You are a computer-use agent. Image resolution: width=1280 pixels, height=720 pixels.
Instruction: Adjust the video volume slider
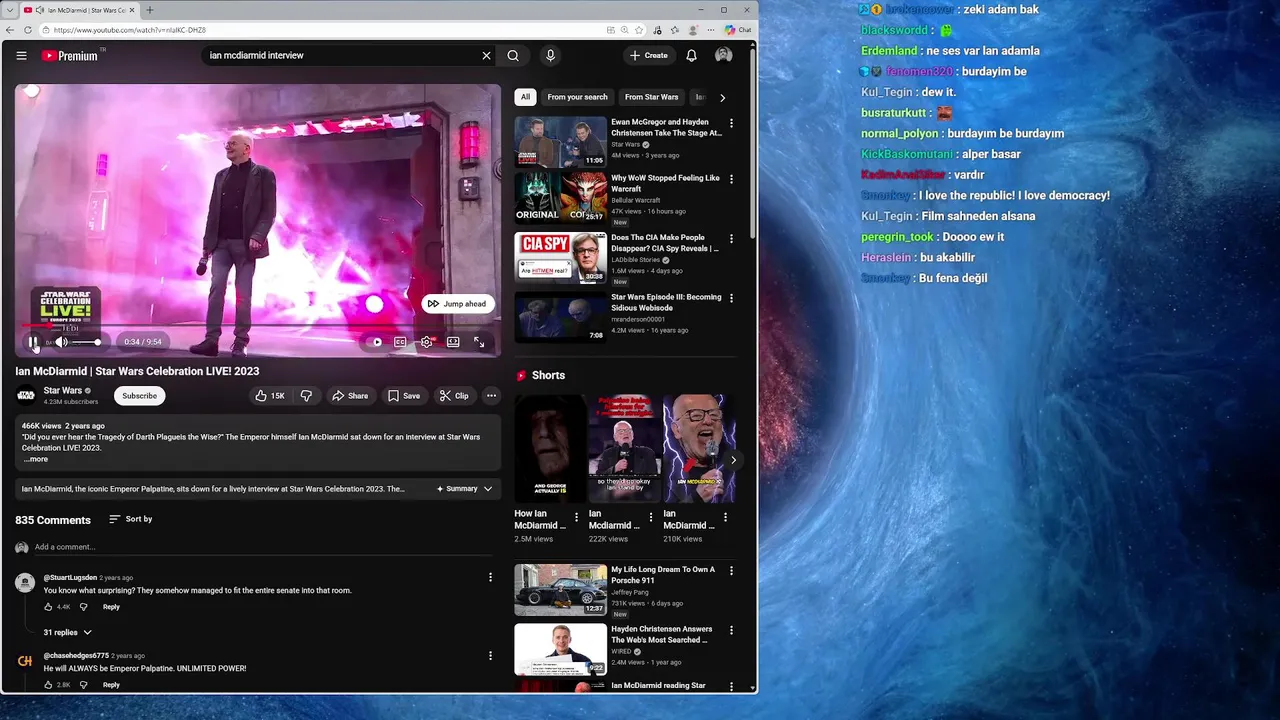tap(87, 342)
